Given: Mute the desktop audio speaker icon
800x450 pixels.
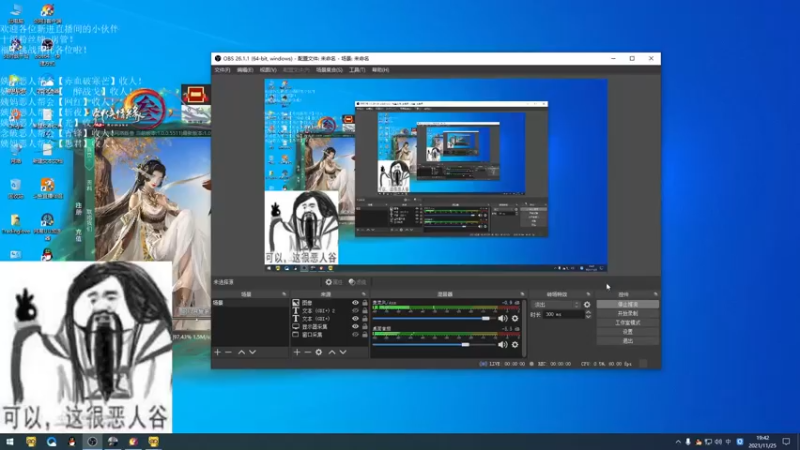Looking at the screenshot, I should (503, 345).
